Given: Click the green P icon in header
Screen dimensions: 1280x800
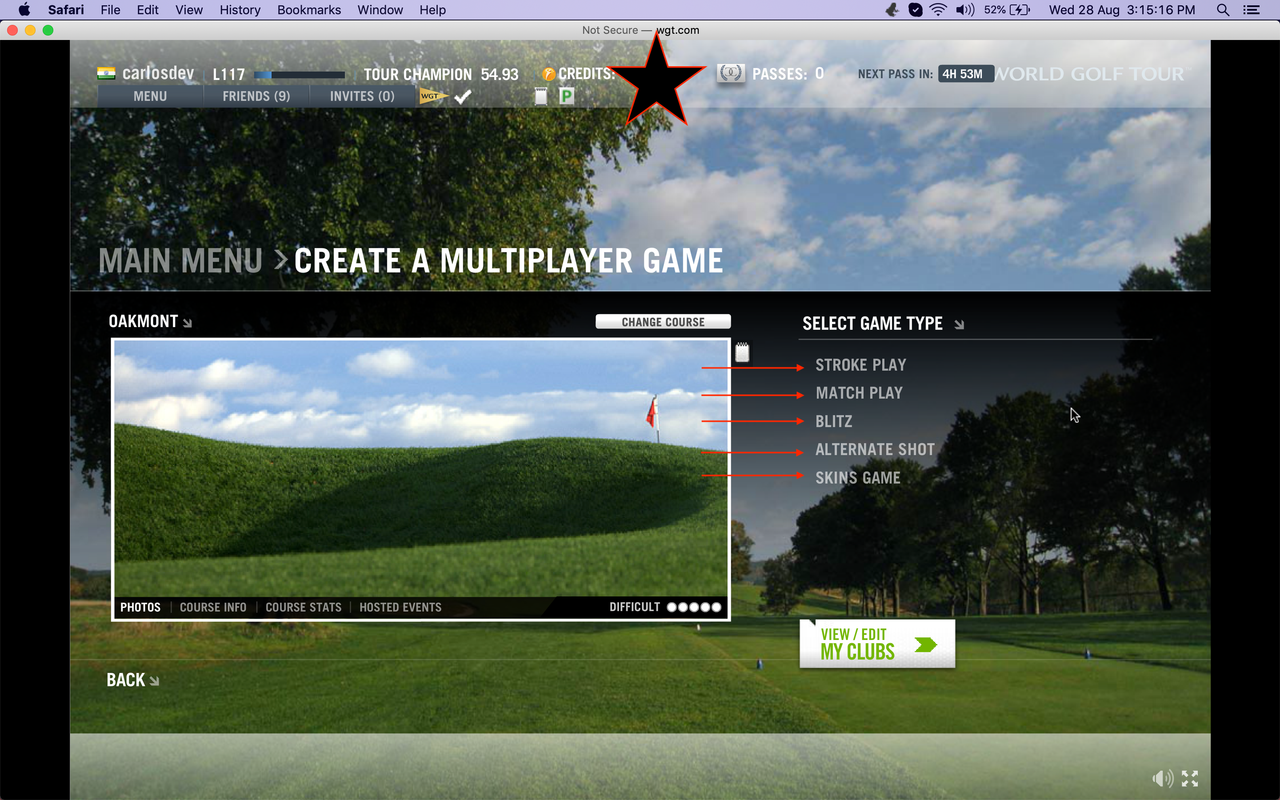Looking at the screenshot, I should coord(567,97).
